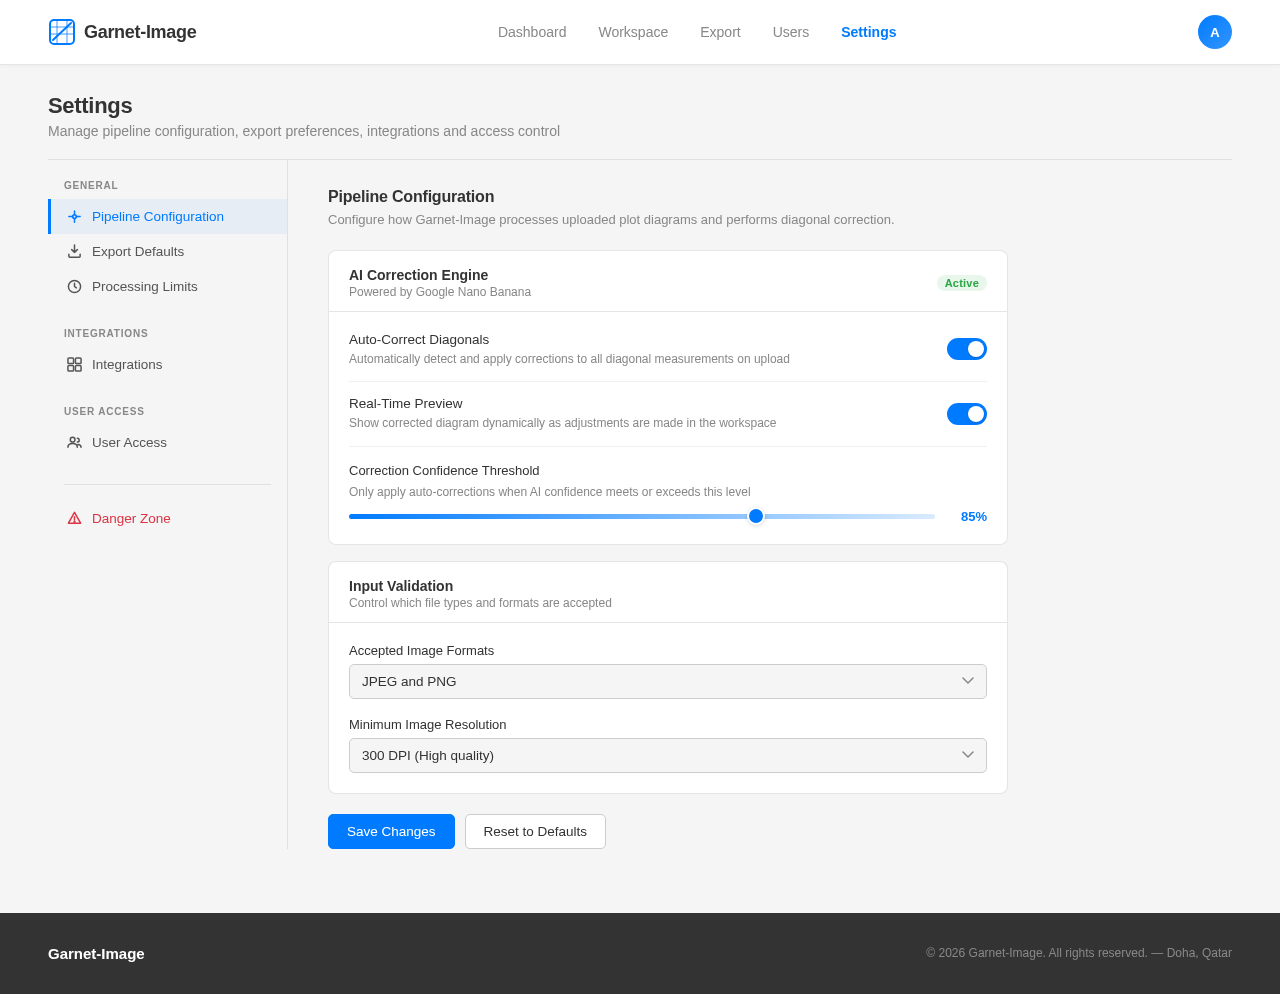
Task: Select the Pipeline Configuration sparkle icon
Action: [73, 215]
